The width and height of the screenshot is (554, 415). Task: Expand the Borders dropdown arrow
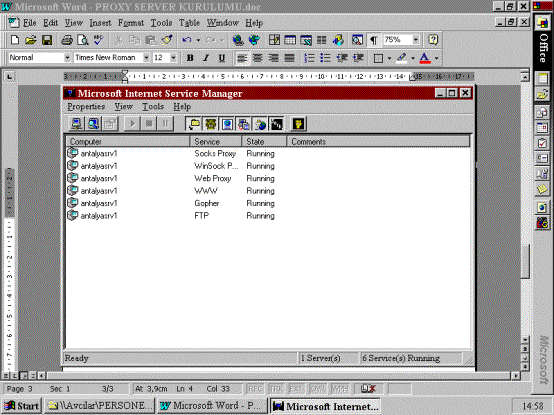389,58
